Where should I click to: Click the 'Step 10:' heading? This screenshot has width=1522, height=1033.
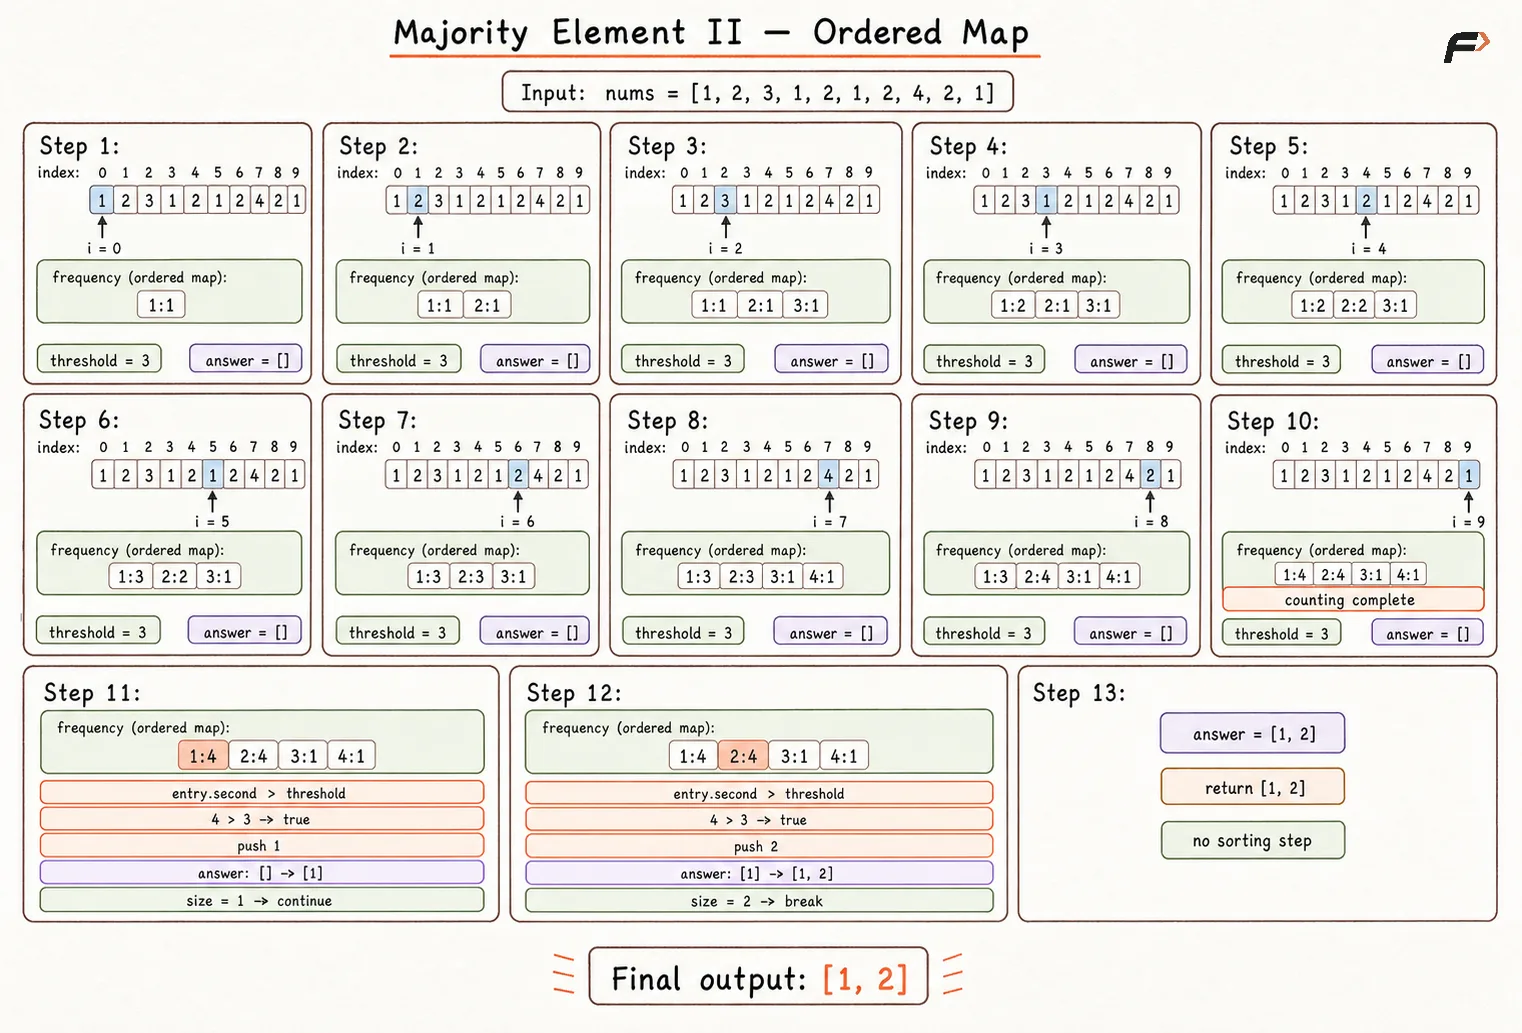click(x=1273, y=421)
